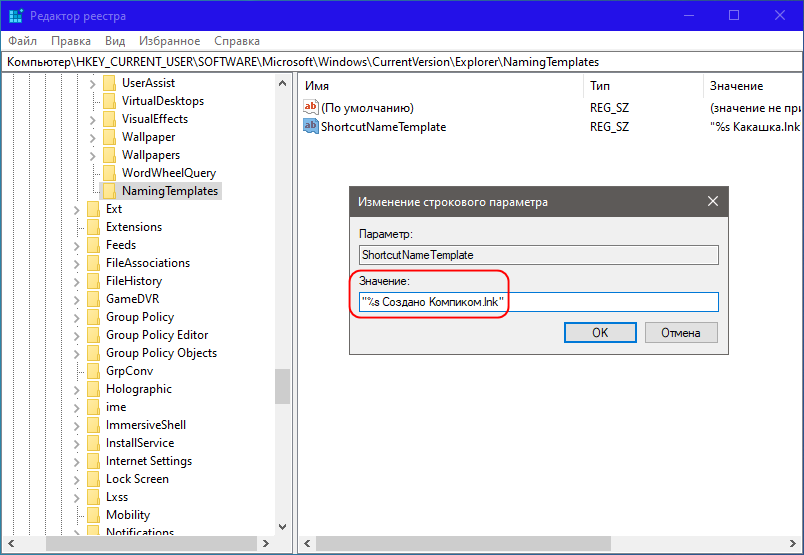804x555 pixels.
Task: Click the FileHistory folder icon
Action: [x=93, y=281]
